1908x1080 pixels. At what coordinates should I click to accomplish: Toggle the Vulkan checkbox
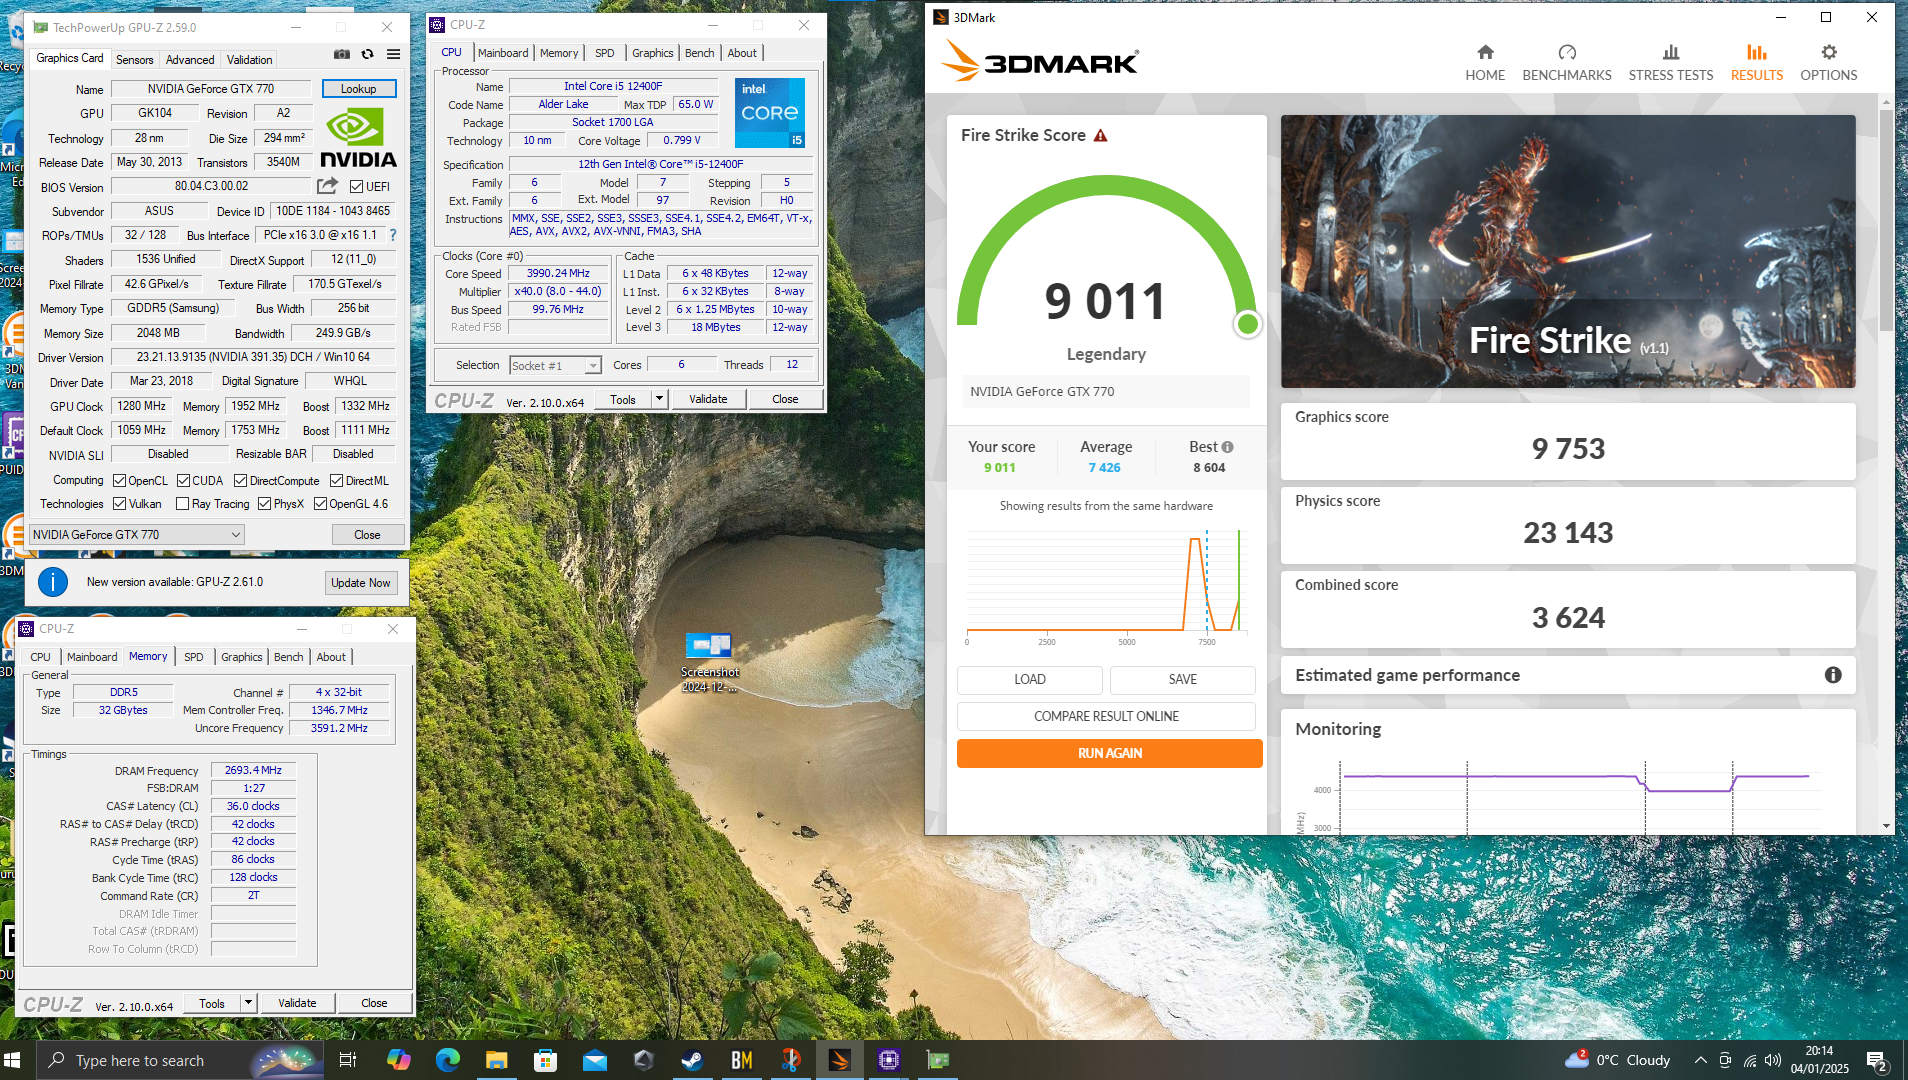120,504
